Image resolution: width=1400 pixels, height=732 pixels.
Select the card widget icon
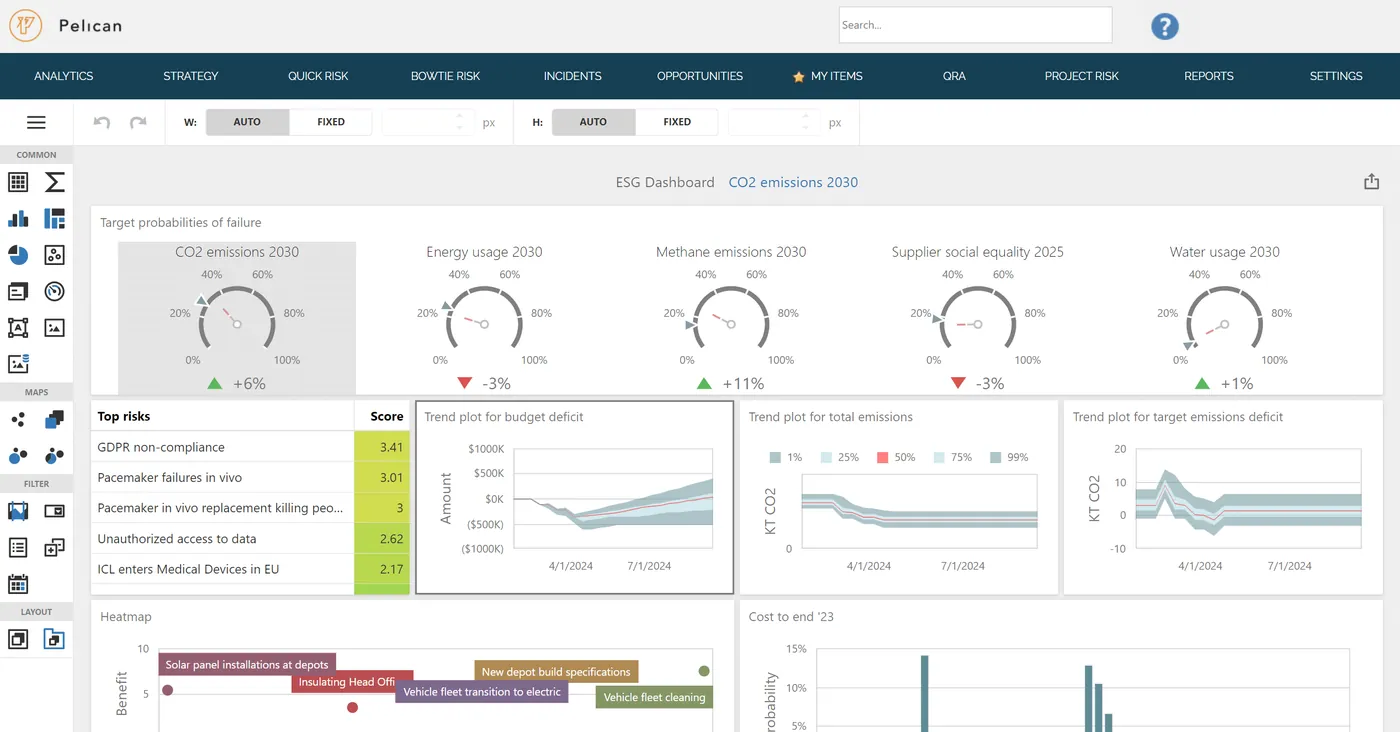(18, 291)
